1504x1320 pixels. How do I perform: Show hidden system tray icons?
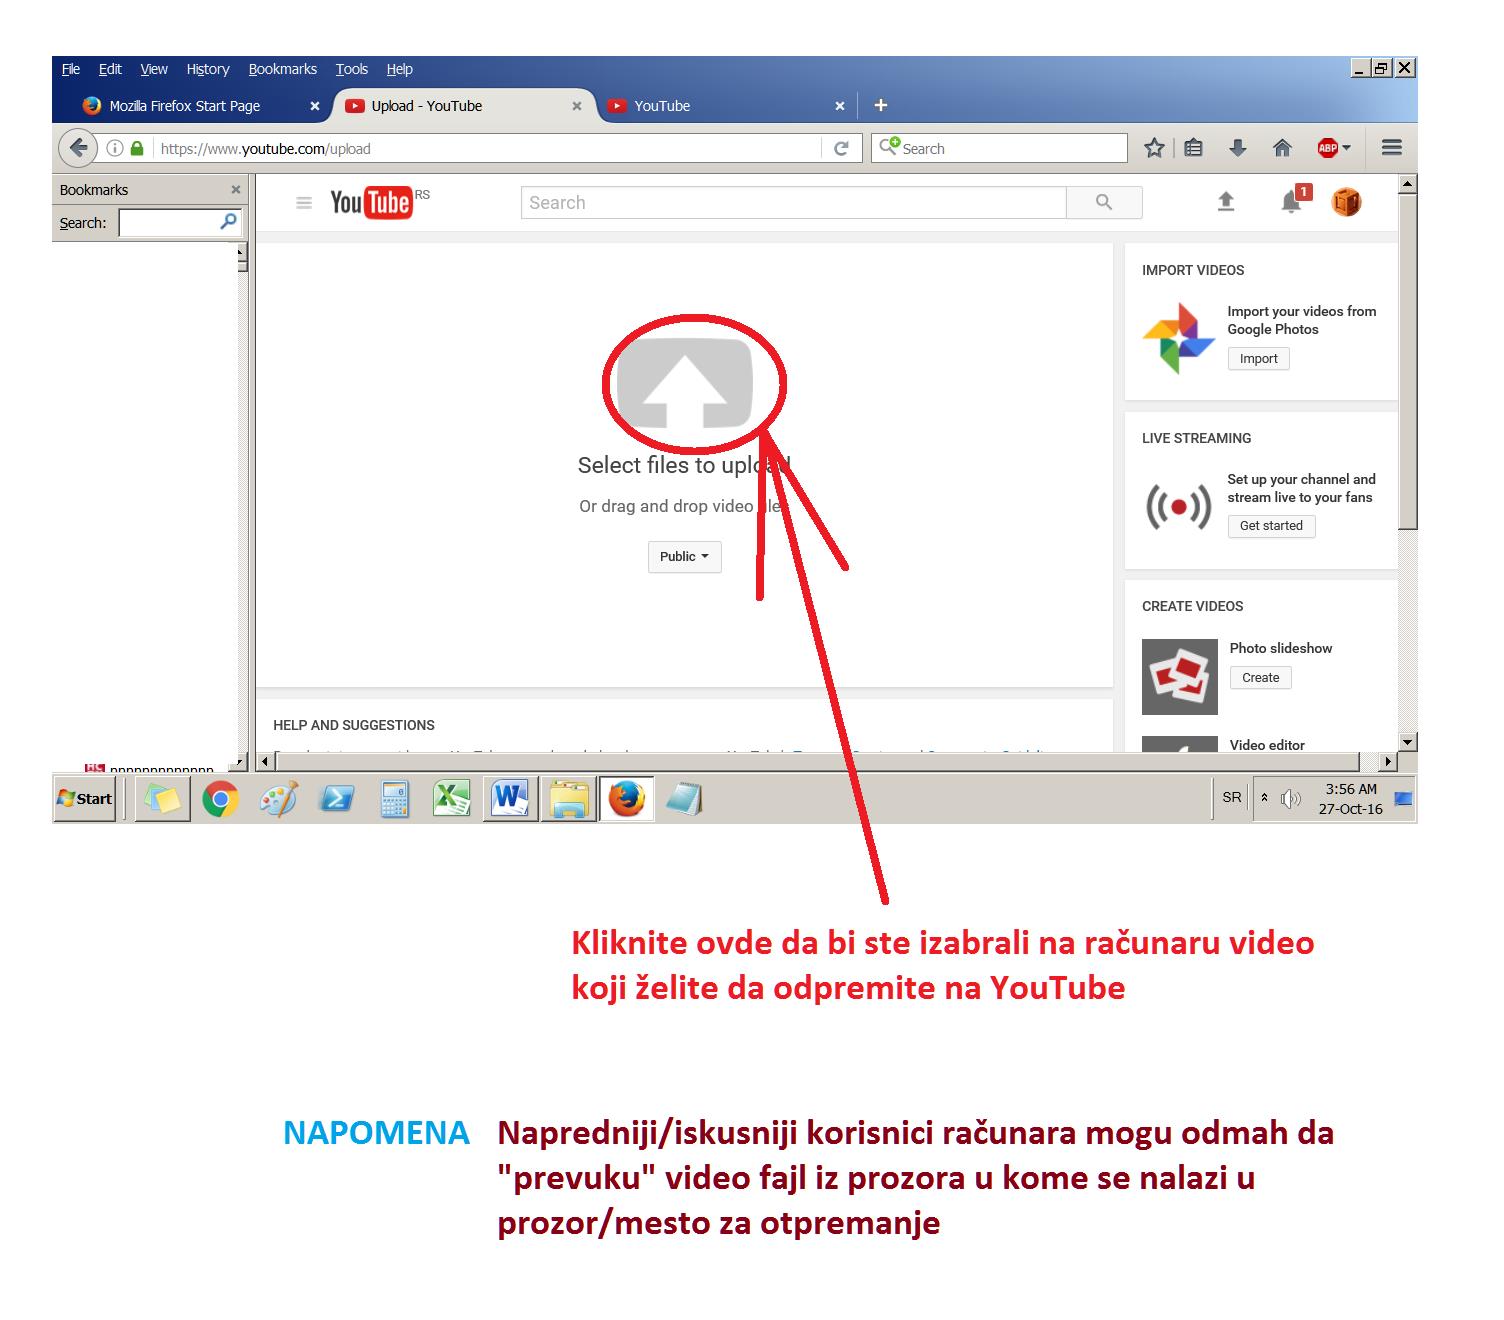[1264, 798]
